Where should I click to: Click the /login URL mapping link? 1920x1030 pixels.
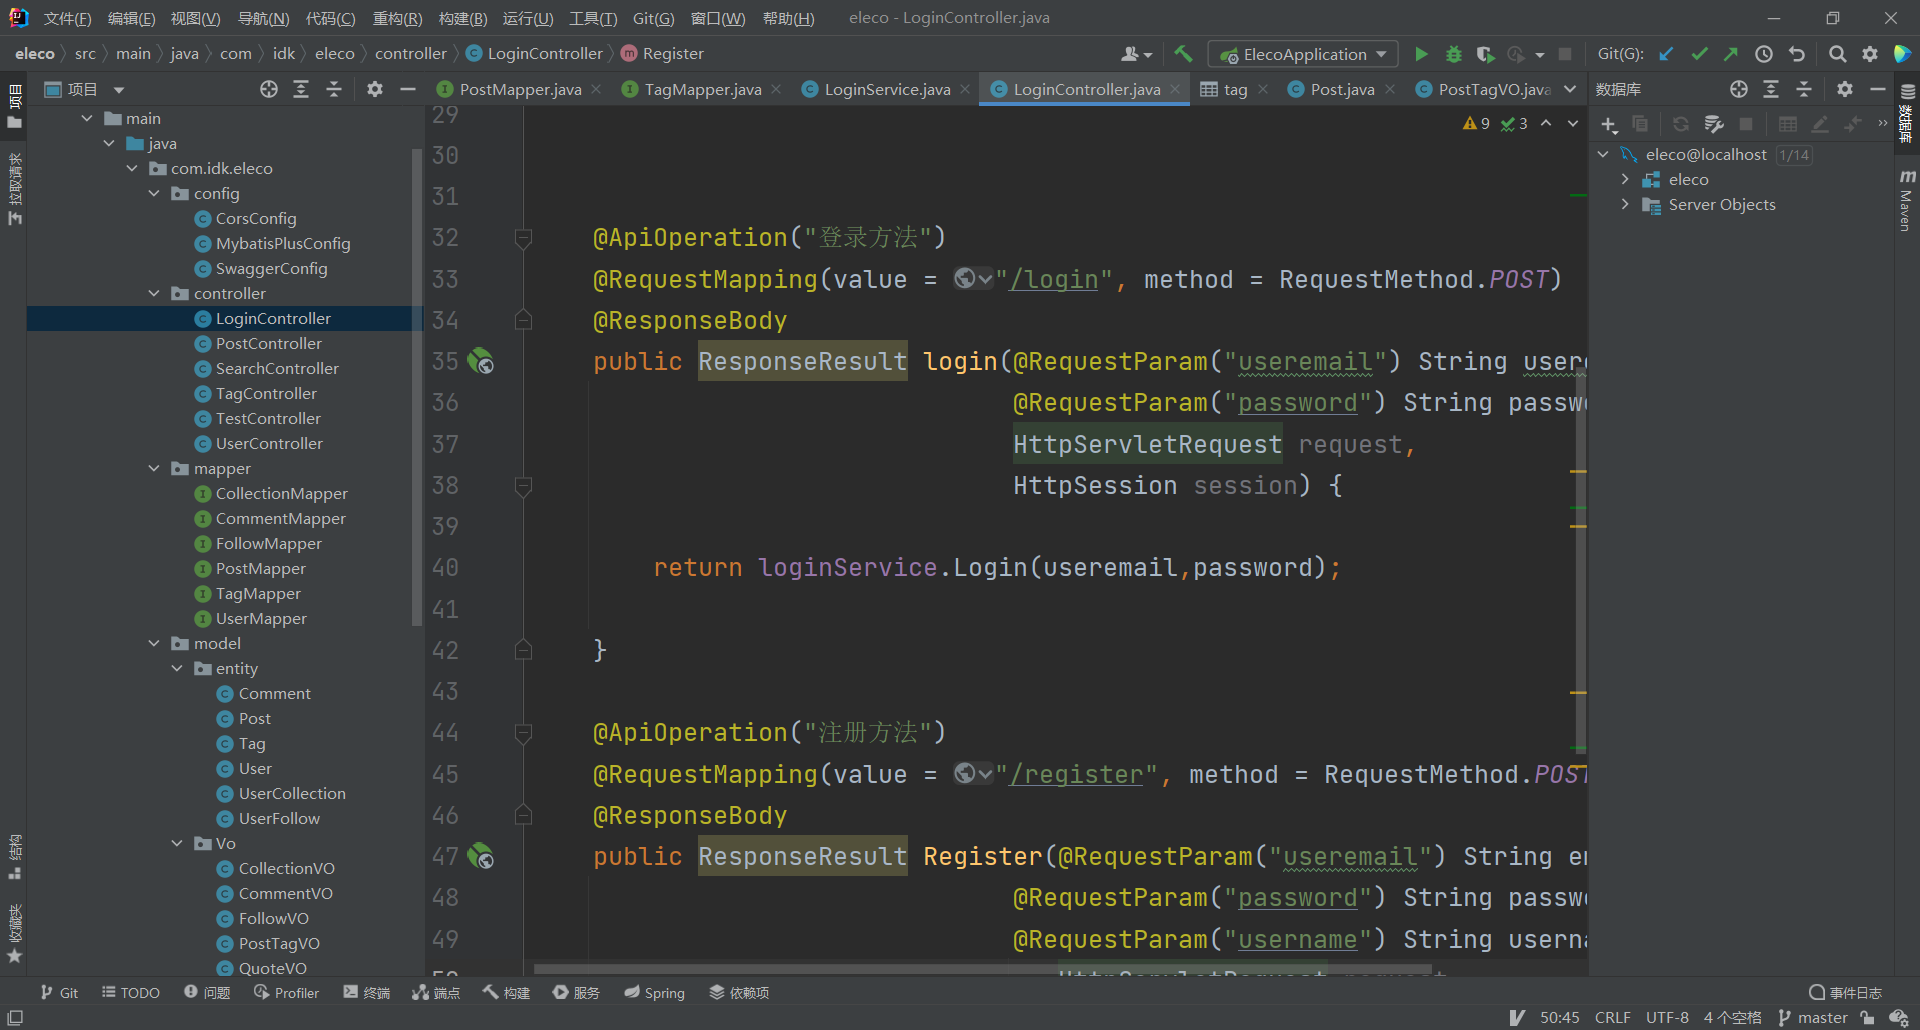click(1054, 279)
